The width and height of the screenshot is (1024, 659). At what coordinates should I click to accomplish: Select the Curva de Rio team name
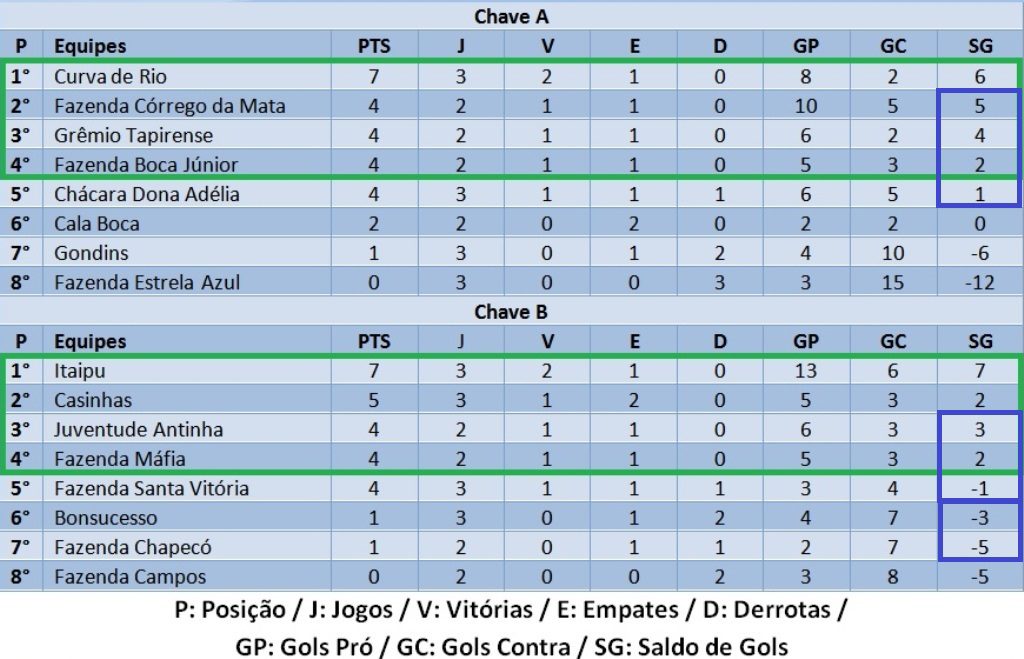click(x=110, y=76)
